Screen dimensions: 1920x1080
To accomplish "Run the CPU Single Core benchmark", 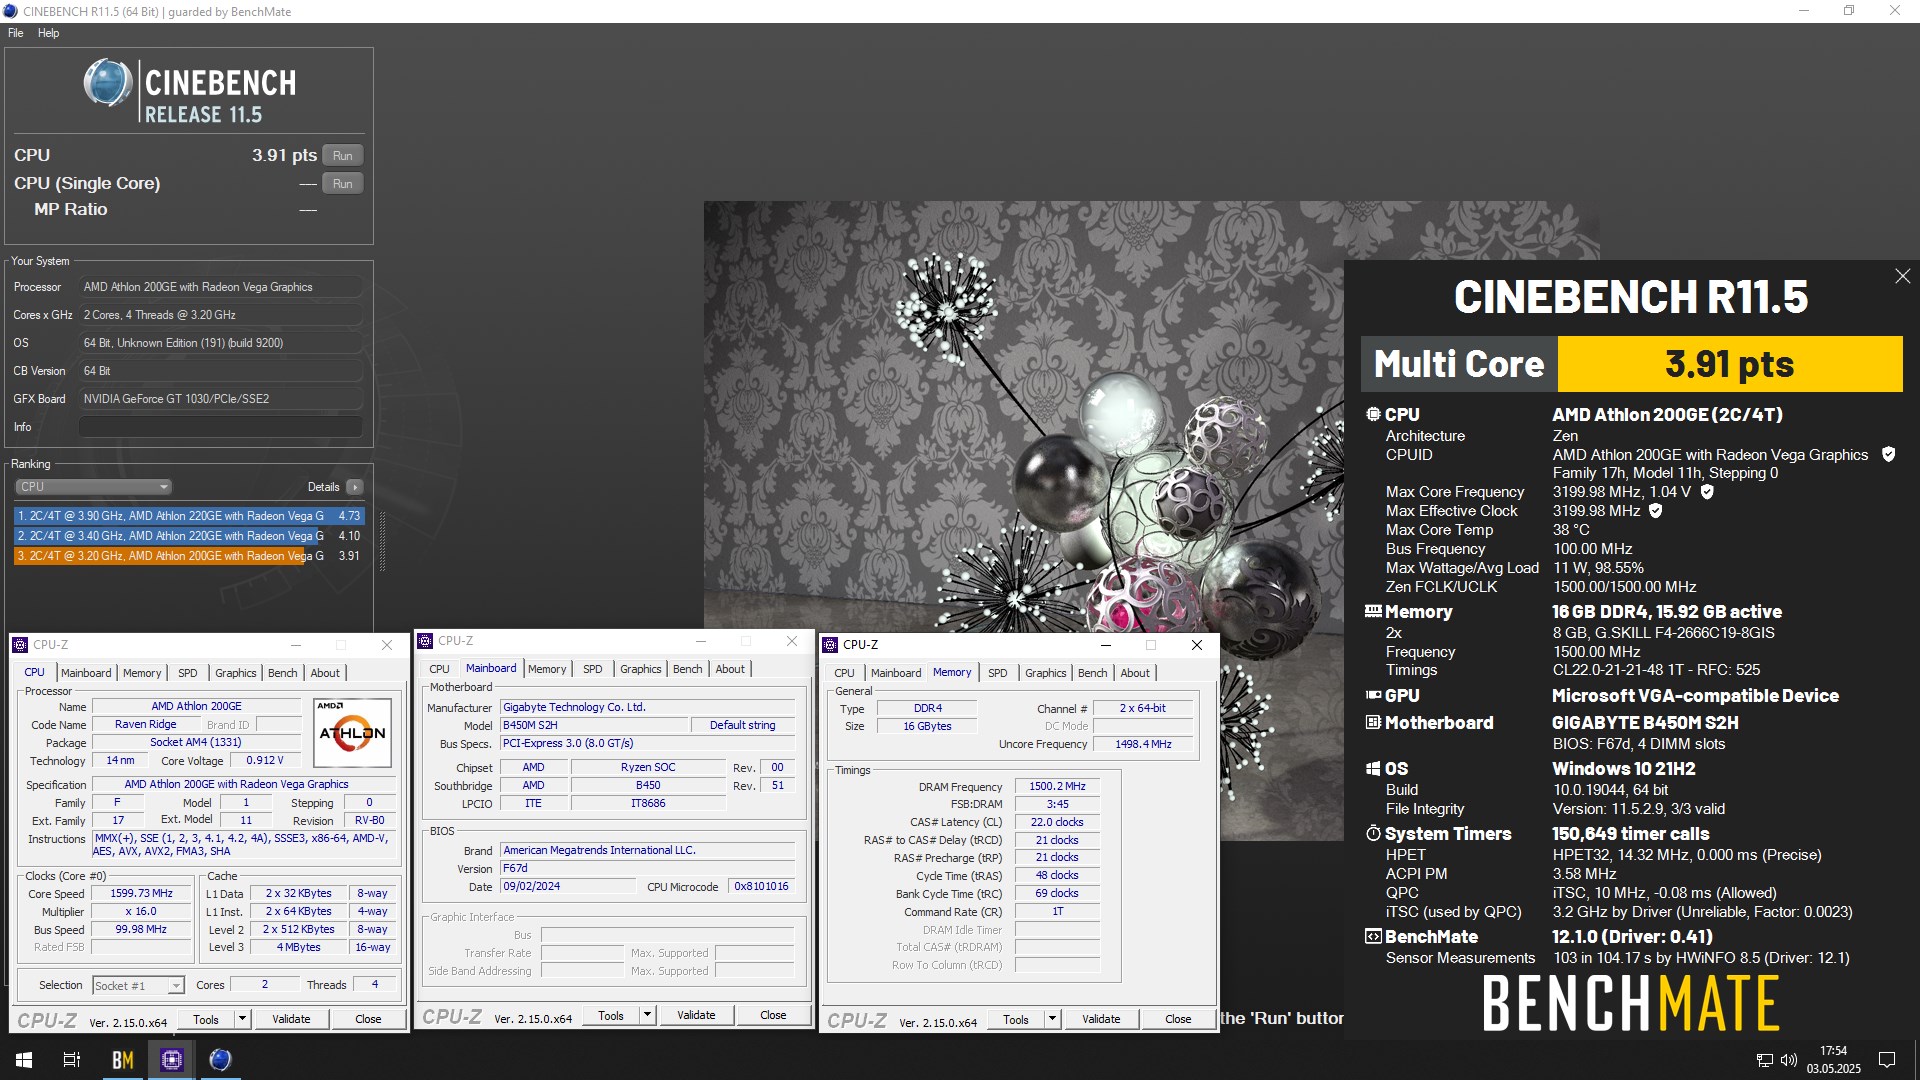I will [x=343, y=184].
